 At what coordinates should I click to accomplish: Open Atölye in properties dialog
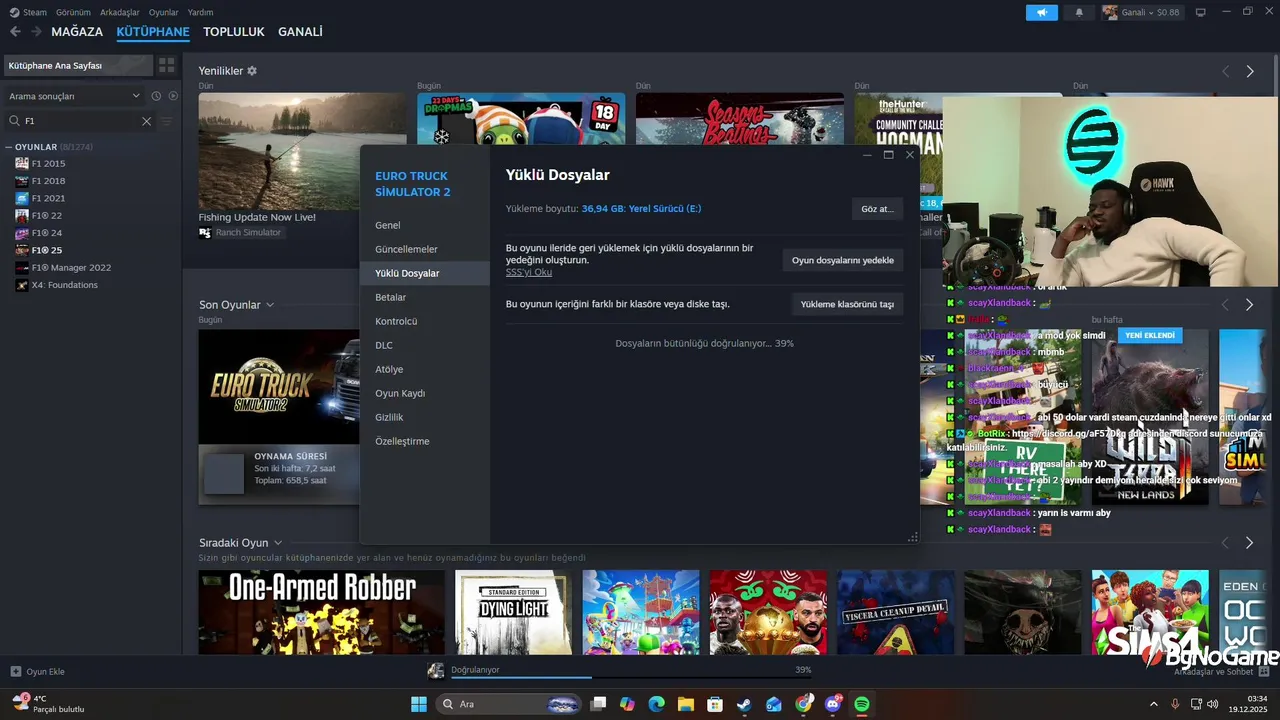[425, 369]
